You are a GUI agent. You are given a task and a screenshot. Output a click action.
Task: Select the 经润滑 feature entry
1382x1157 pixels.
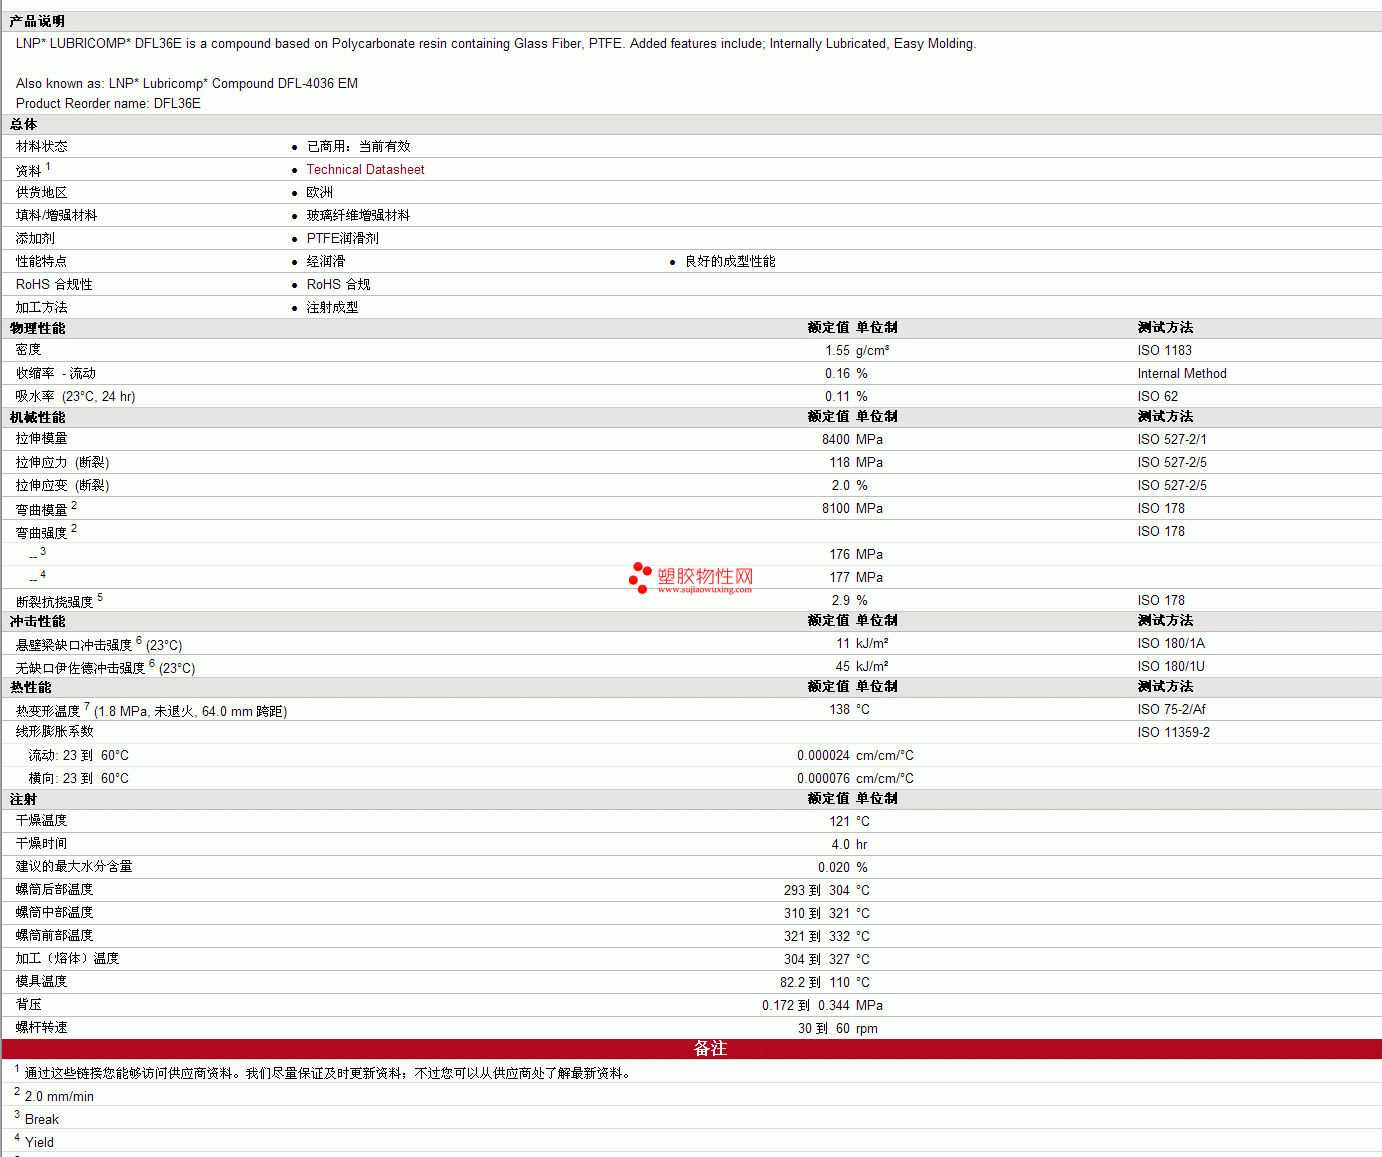326,262
